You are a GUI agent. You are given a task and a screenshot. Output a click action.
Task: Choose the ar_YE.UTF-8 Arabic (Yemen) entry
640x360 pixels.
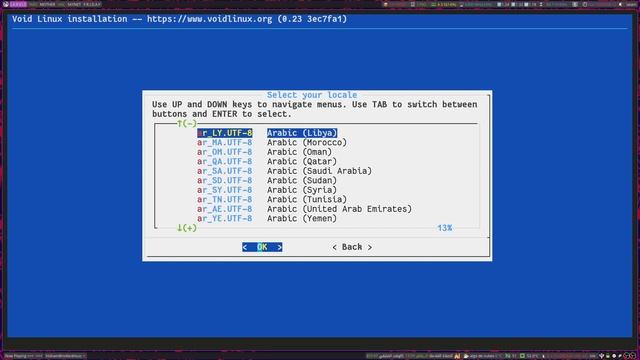[267, 218]
